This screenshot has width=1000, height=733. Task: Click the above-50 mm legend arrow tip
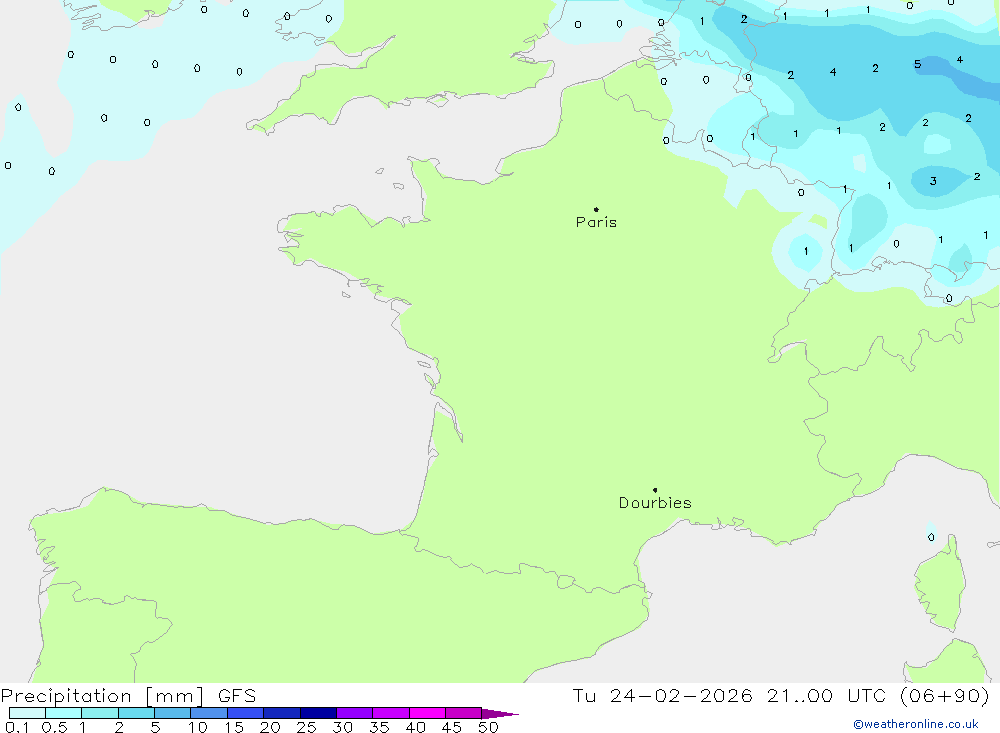coord(501,713)
